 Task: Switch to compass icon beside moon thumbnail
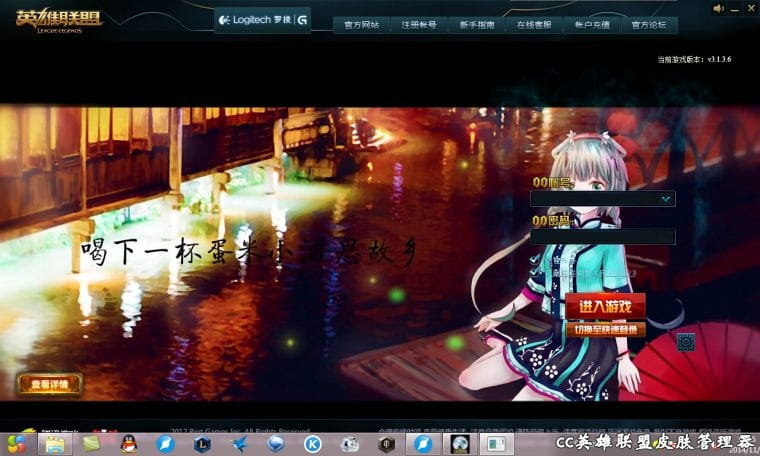(x=423, y=444)
